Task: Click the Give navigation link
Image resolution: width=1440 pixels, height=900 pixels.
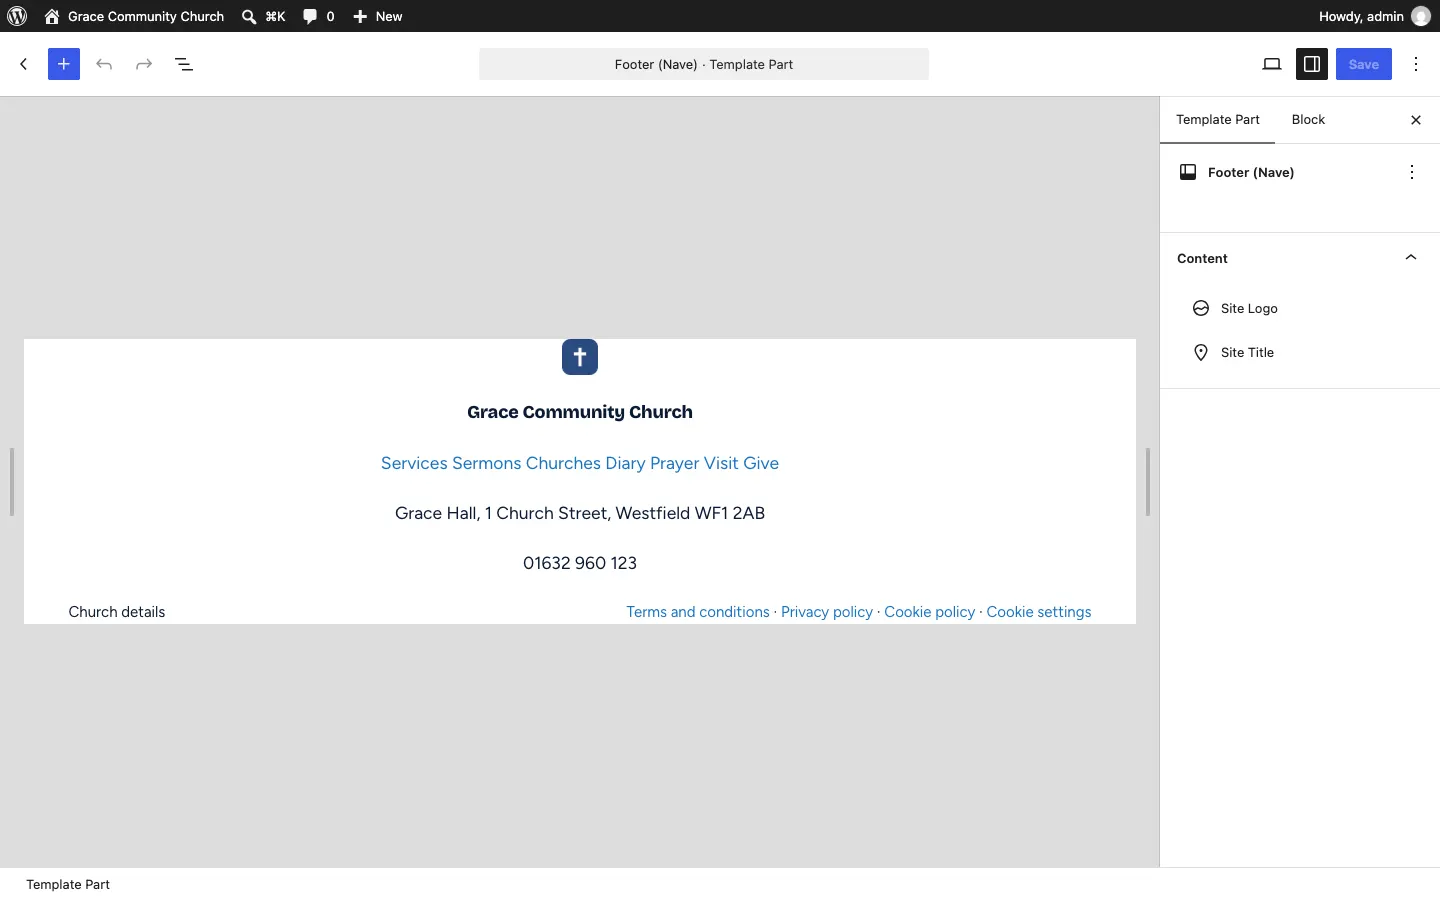Action: (761, 463)
